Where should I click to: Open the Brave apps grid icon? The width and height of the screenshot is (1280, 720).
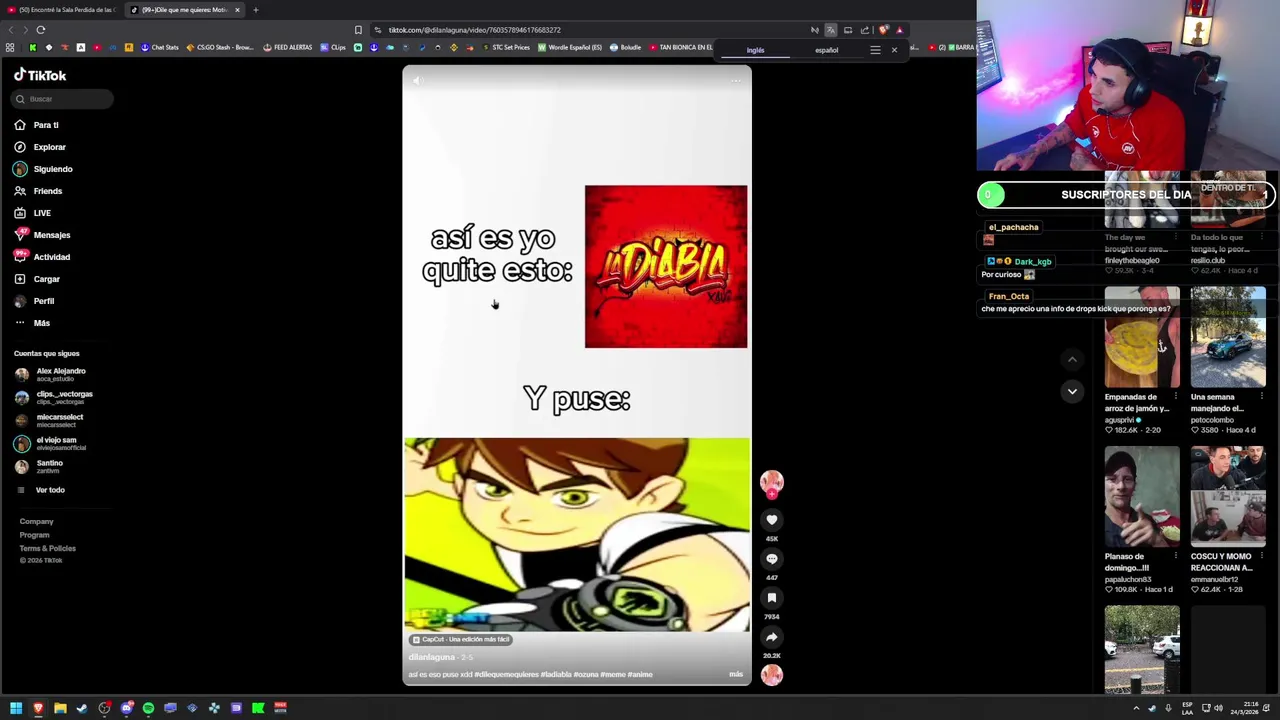pyautogui.click(x=10, y=47)
